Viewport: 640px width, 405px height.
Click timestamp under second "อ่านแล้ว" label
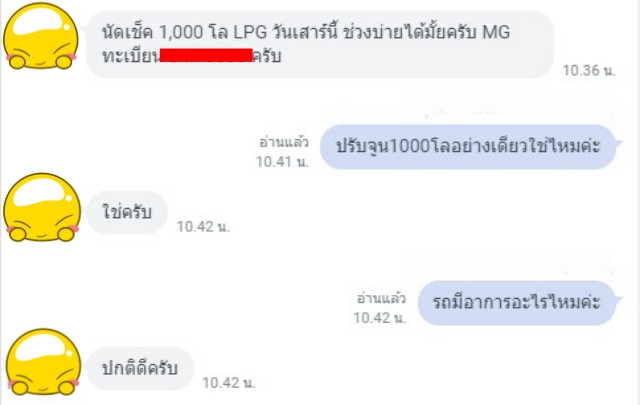click(380, 318)
